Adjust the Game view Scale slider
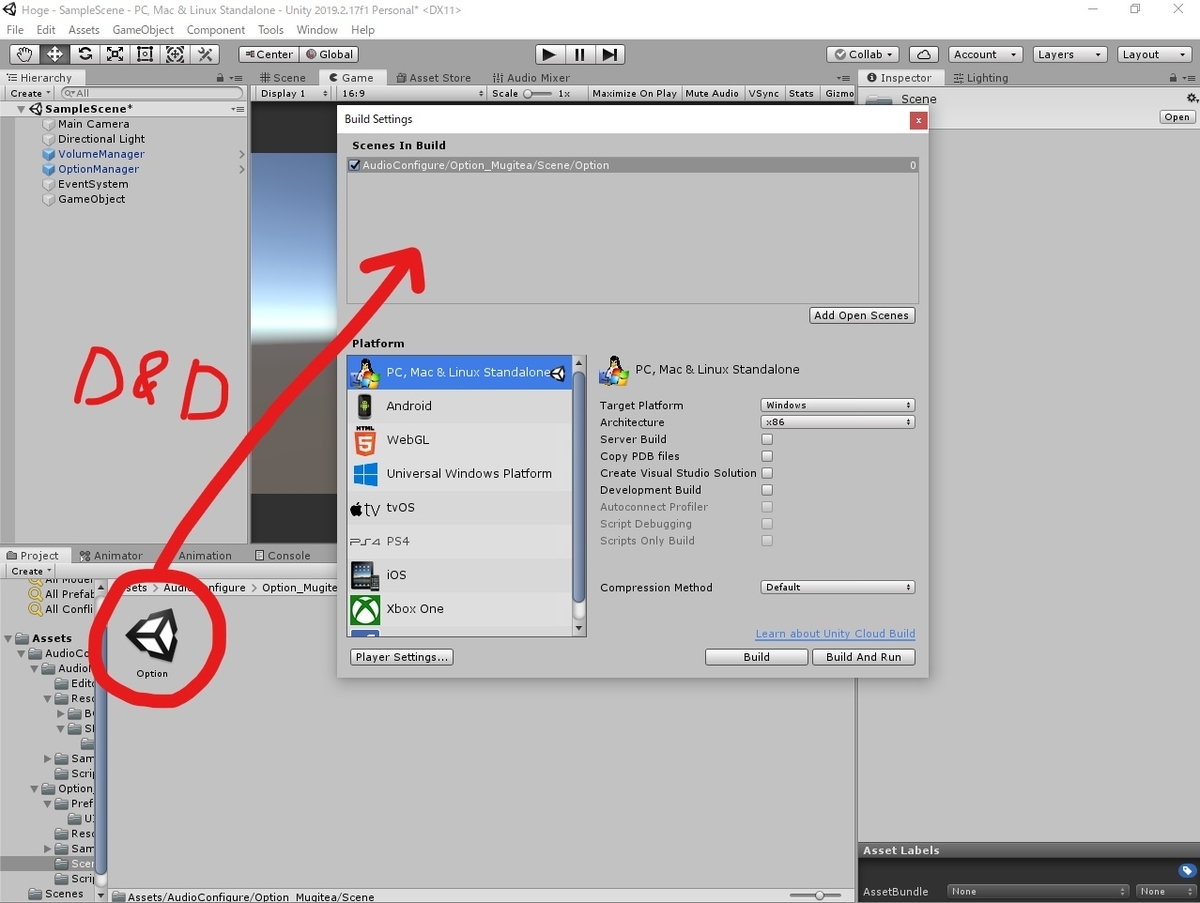 pyautogui.click(x=538, y=93)
